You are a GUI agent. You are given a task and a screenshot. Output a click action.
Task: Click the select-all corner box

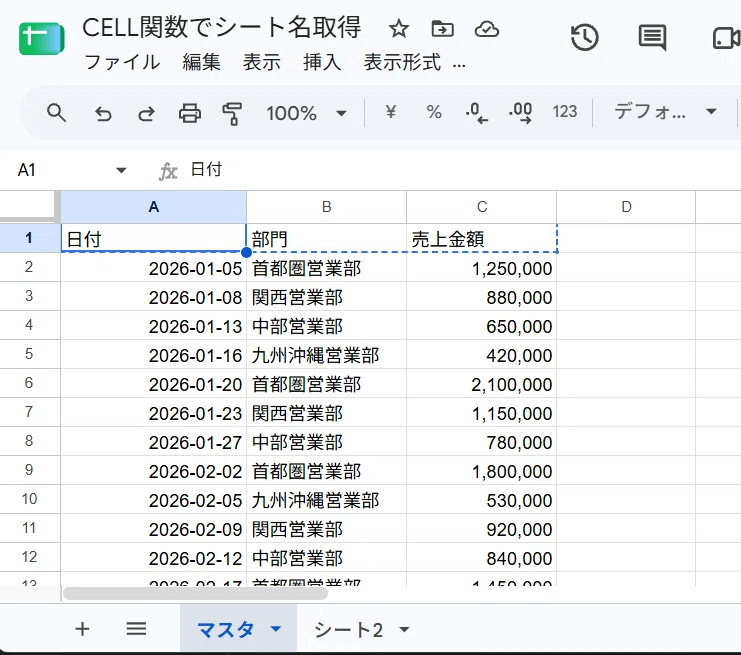(29, 207)
